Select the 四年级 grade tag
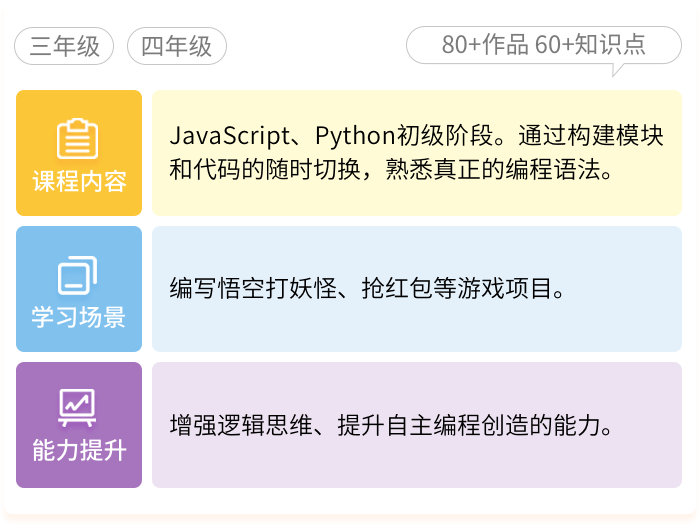 [x=176, y=46]
